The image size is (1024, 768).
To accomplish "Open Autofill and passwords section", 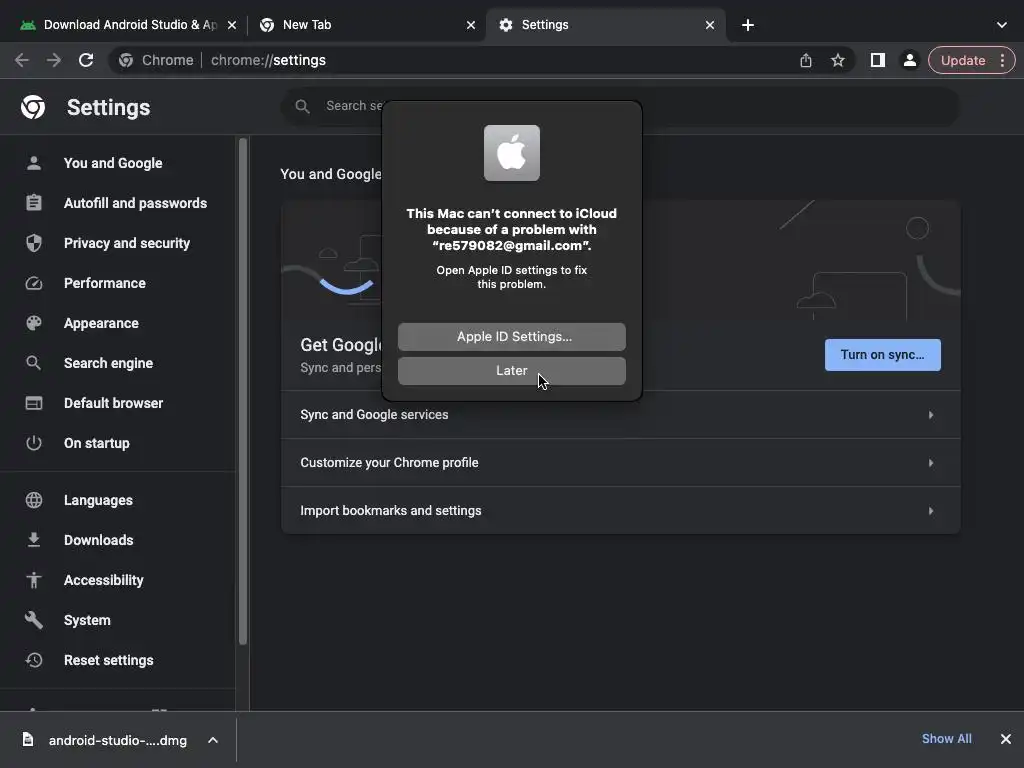I will pyautogui.click(x=135, y=203).
